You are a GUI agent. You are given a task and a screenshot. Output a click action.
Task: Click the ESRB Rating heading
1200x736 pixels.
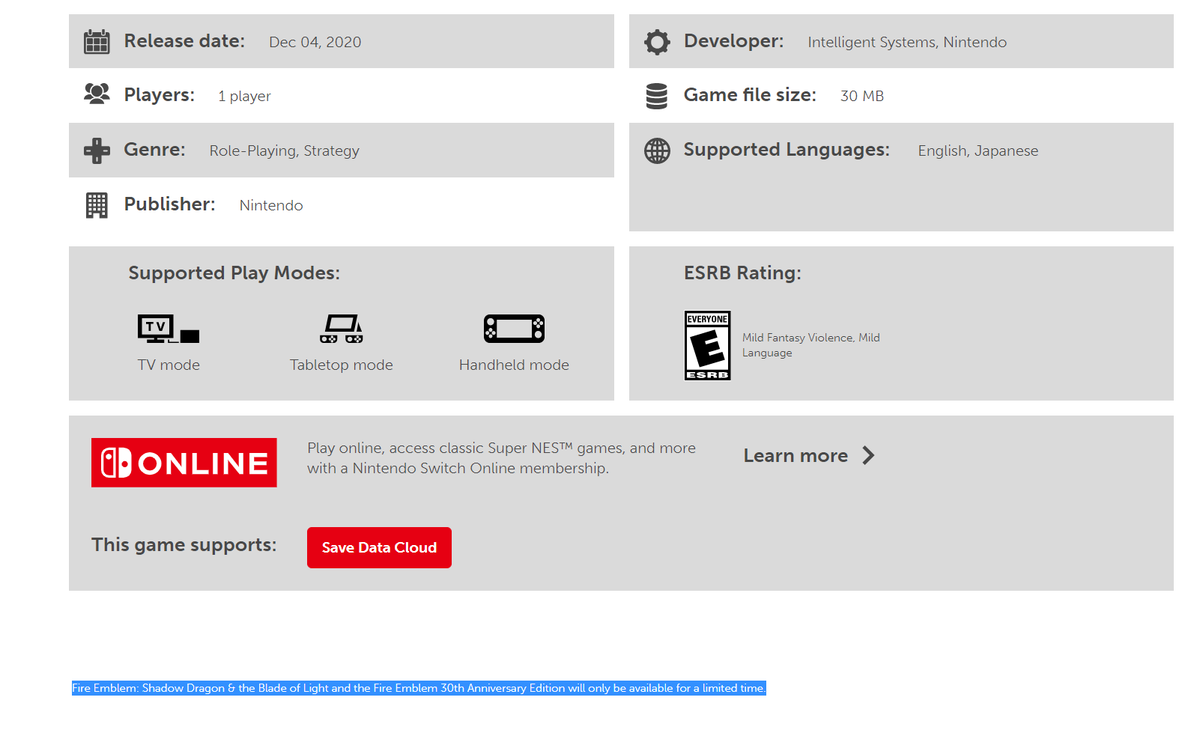tap(743, 273)
